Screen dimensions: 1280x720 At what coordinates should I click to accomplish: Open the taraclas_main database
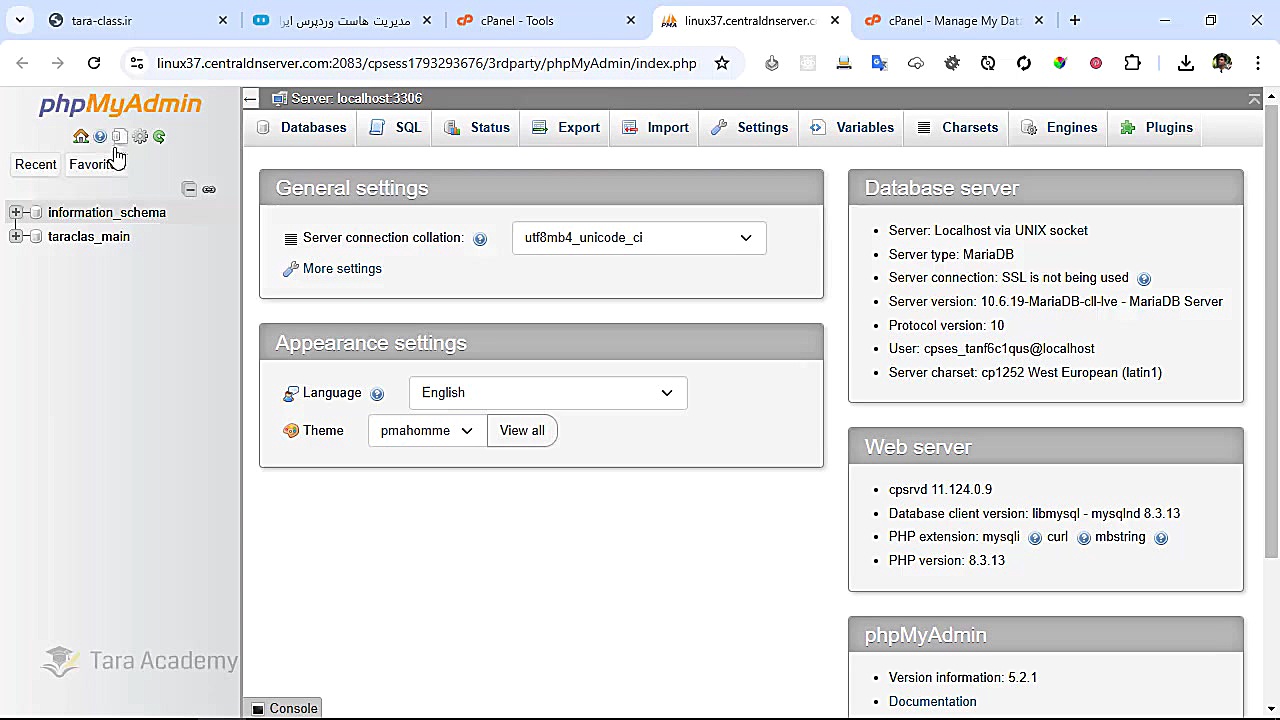click(x=89, y=236)
